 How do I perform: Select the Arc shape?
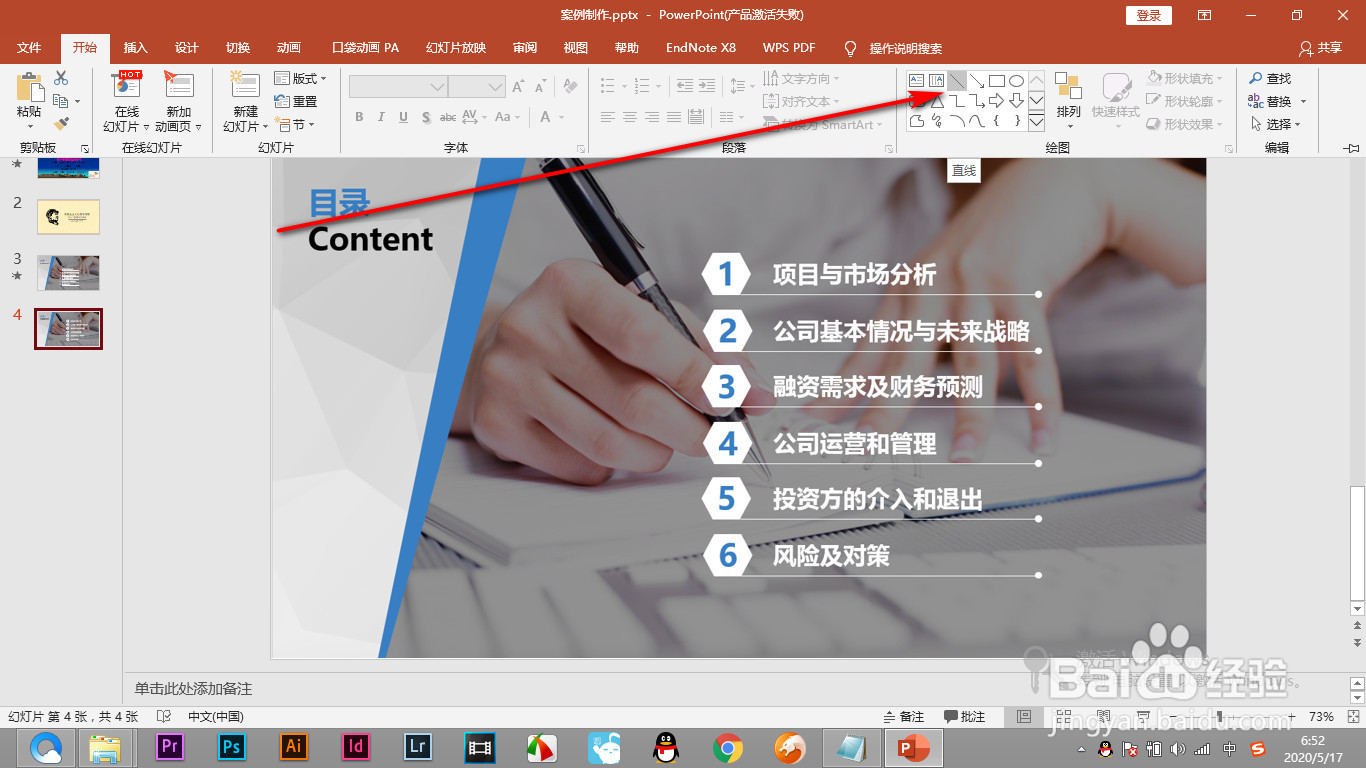[x=957, y=121]
